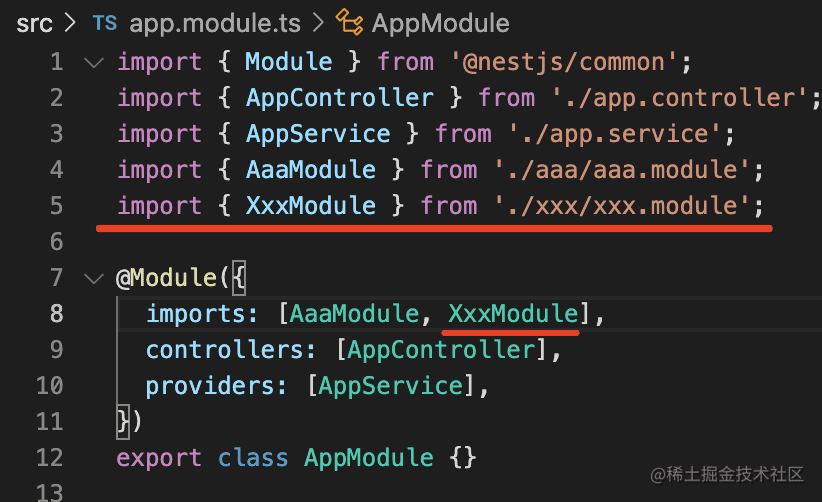This screenshot has height=502, width=822.
Task: Click line number 8 in the gutter
Action: pos(55,314)
